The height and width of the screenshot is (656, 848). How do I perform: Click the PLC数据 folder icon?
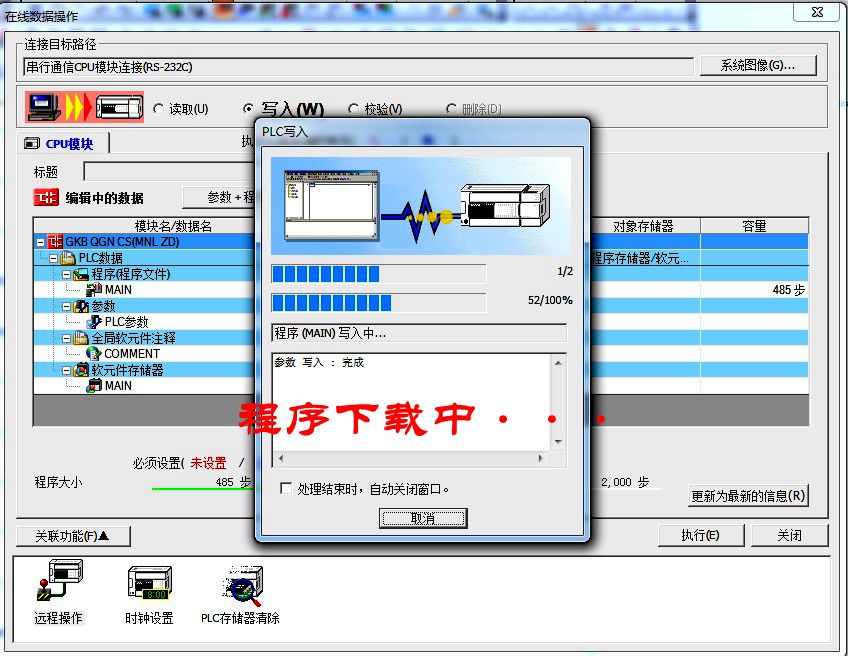[68, 257]
